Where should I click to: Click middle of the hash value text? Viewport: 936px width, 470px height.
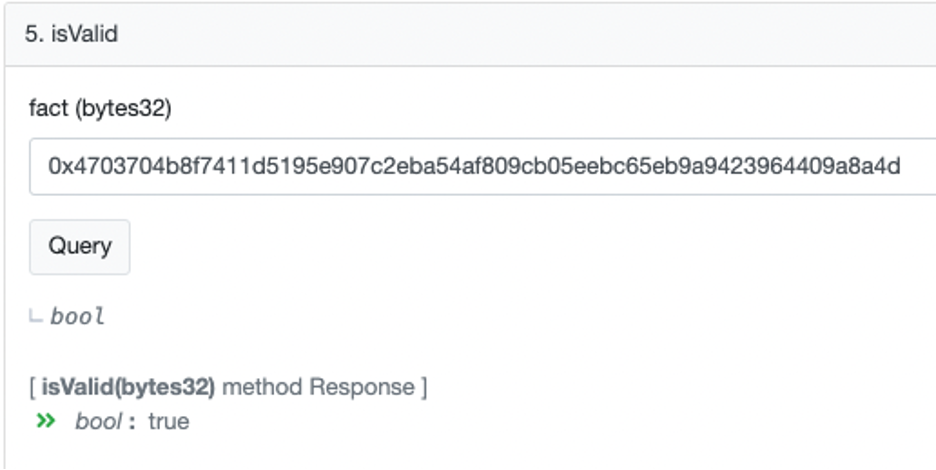click(x=475, y=166)
